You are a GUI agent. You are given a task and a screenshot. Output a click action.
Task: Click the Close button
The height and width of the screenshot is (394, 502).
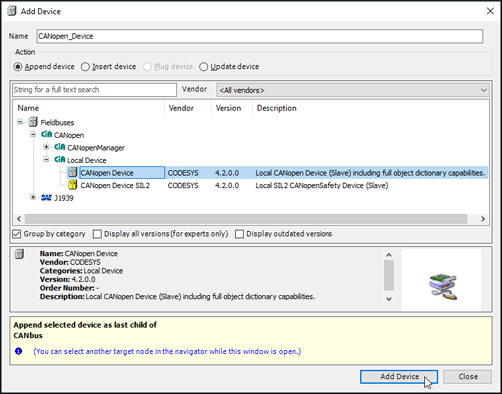pyautogui.click(x=468, y=377)
